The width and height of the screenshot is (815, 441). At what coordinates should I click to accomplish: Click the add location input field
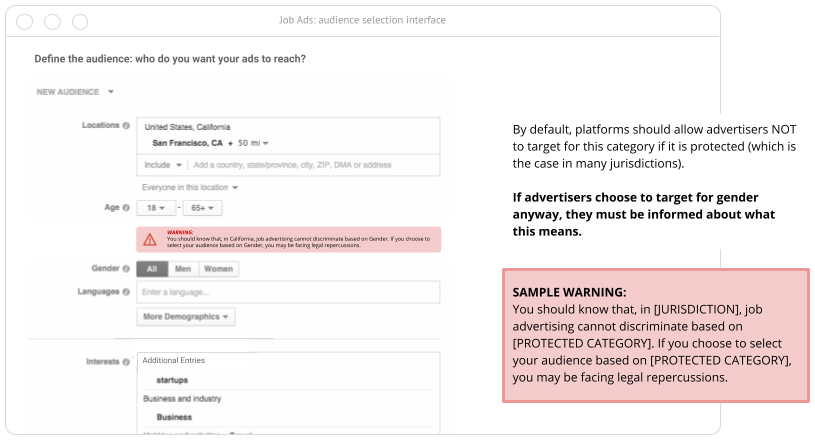coord(310,165)
